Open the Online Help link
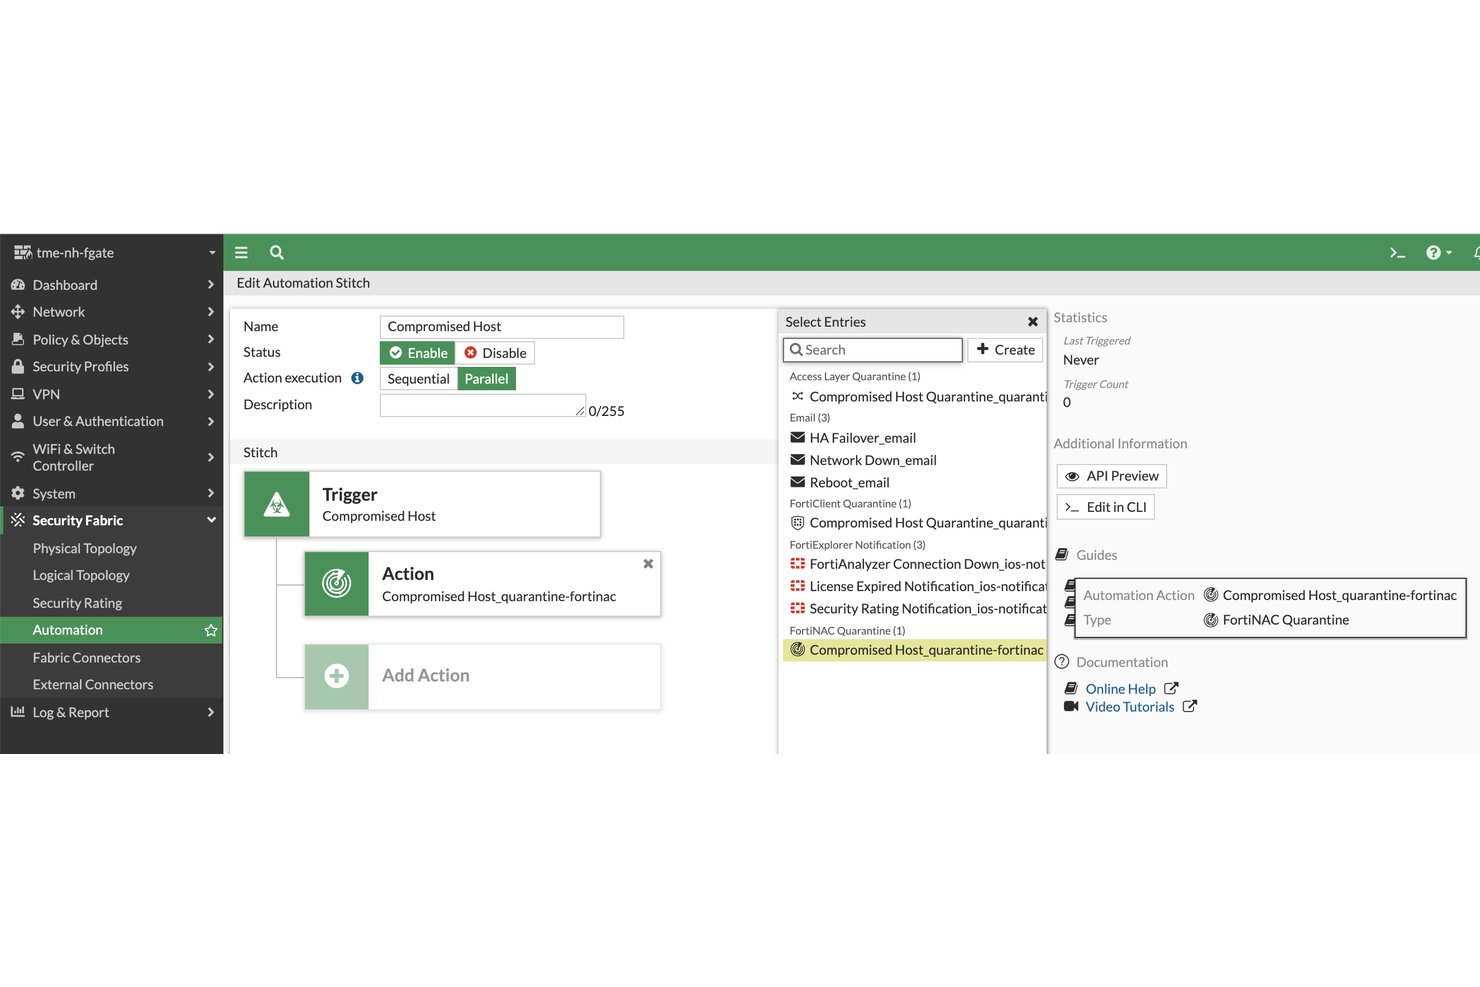Screen dimensions: 1480x987 (x=1120, y=689)
